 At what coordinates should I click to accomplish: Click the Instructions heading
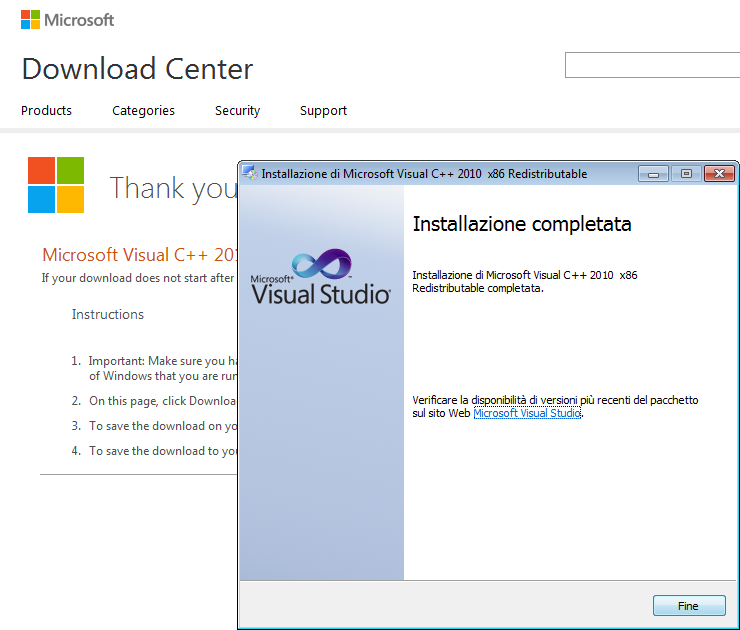108,314
